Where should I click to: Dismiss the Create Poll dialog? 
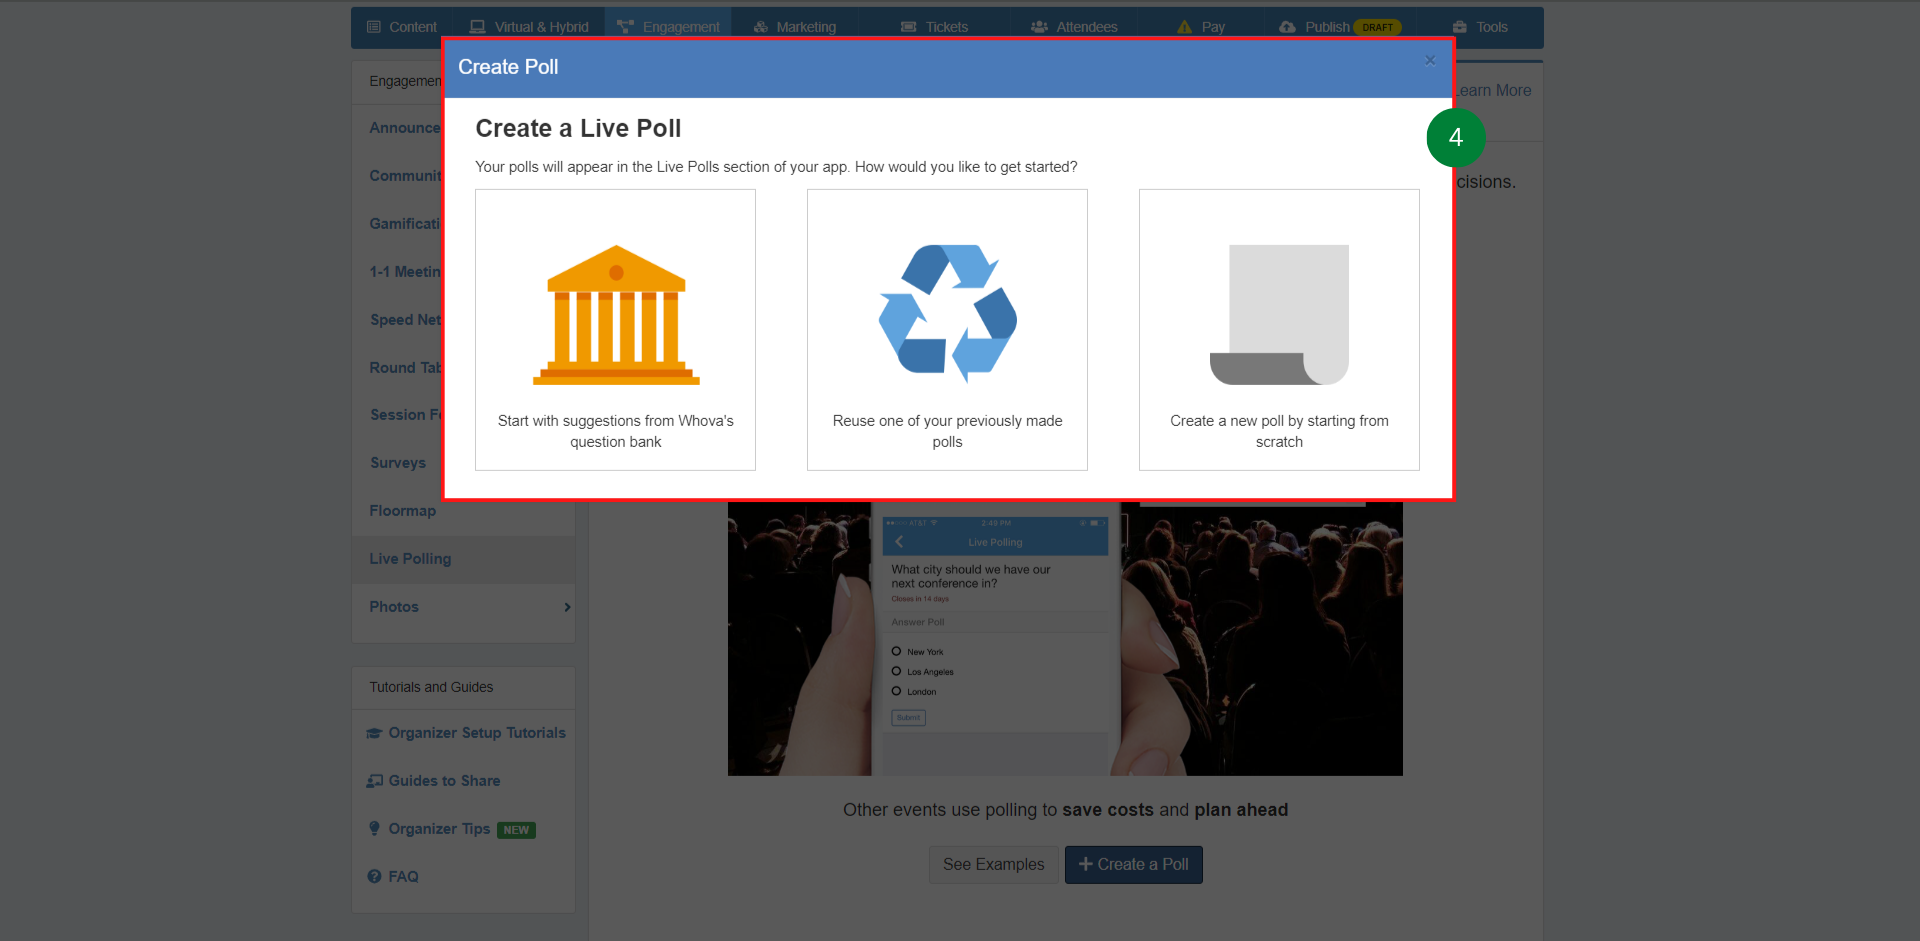pyautogui.click(x=1429, y=60)
